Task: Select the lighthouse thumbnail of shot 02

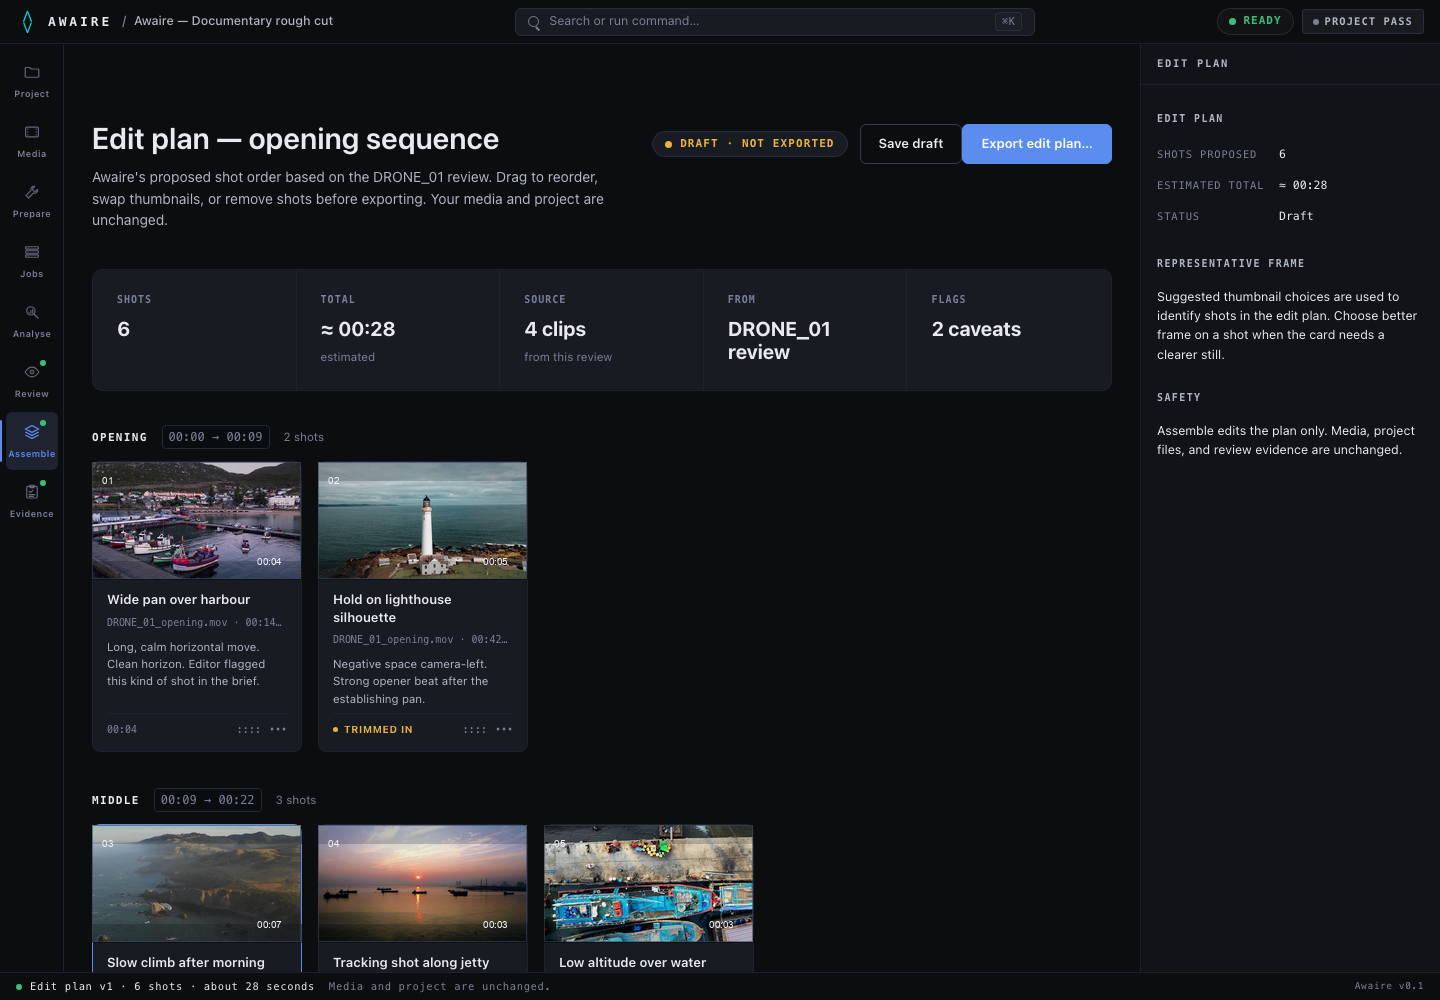Action: [x=423, y=520]
